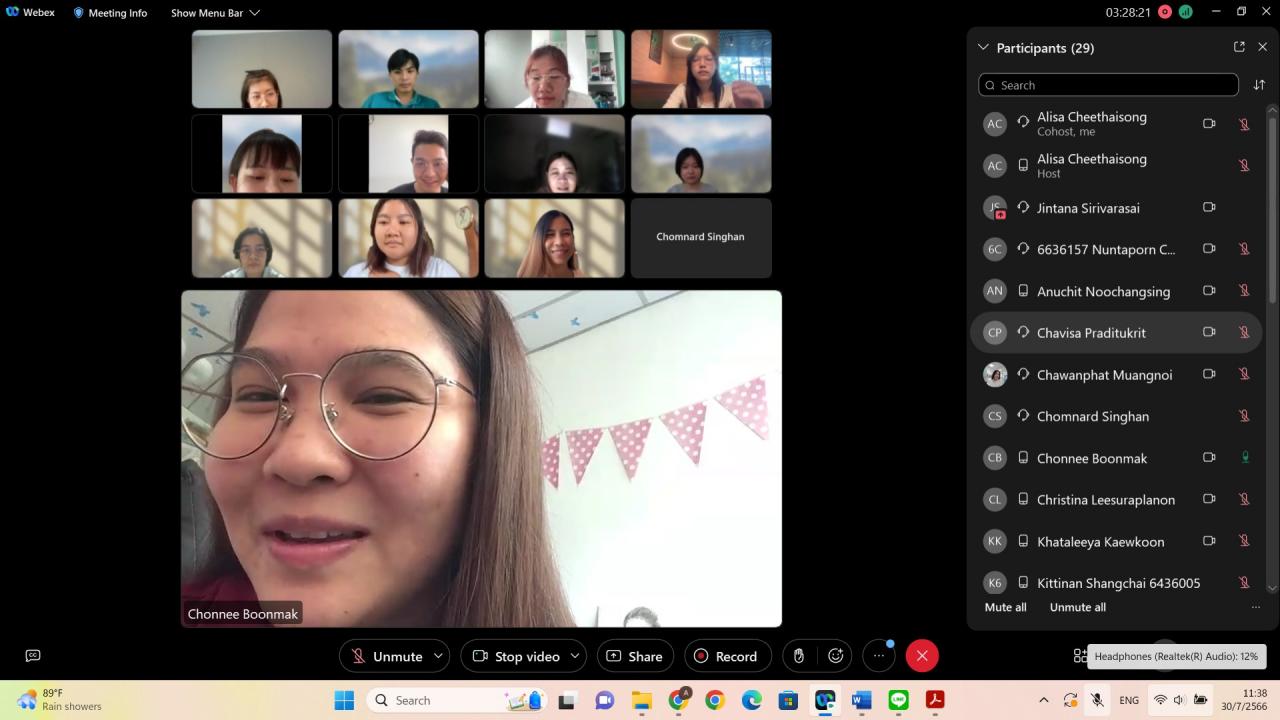Toggle the mute icon for Khataleeya Kaewkoon
This screenshot has width=1280, height=720.
coord(1245,541)
